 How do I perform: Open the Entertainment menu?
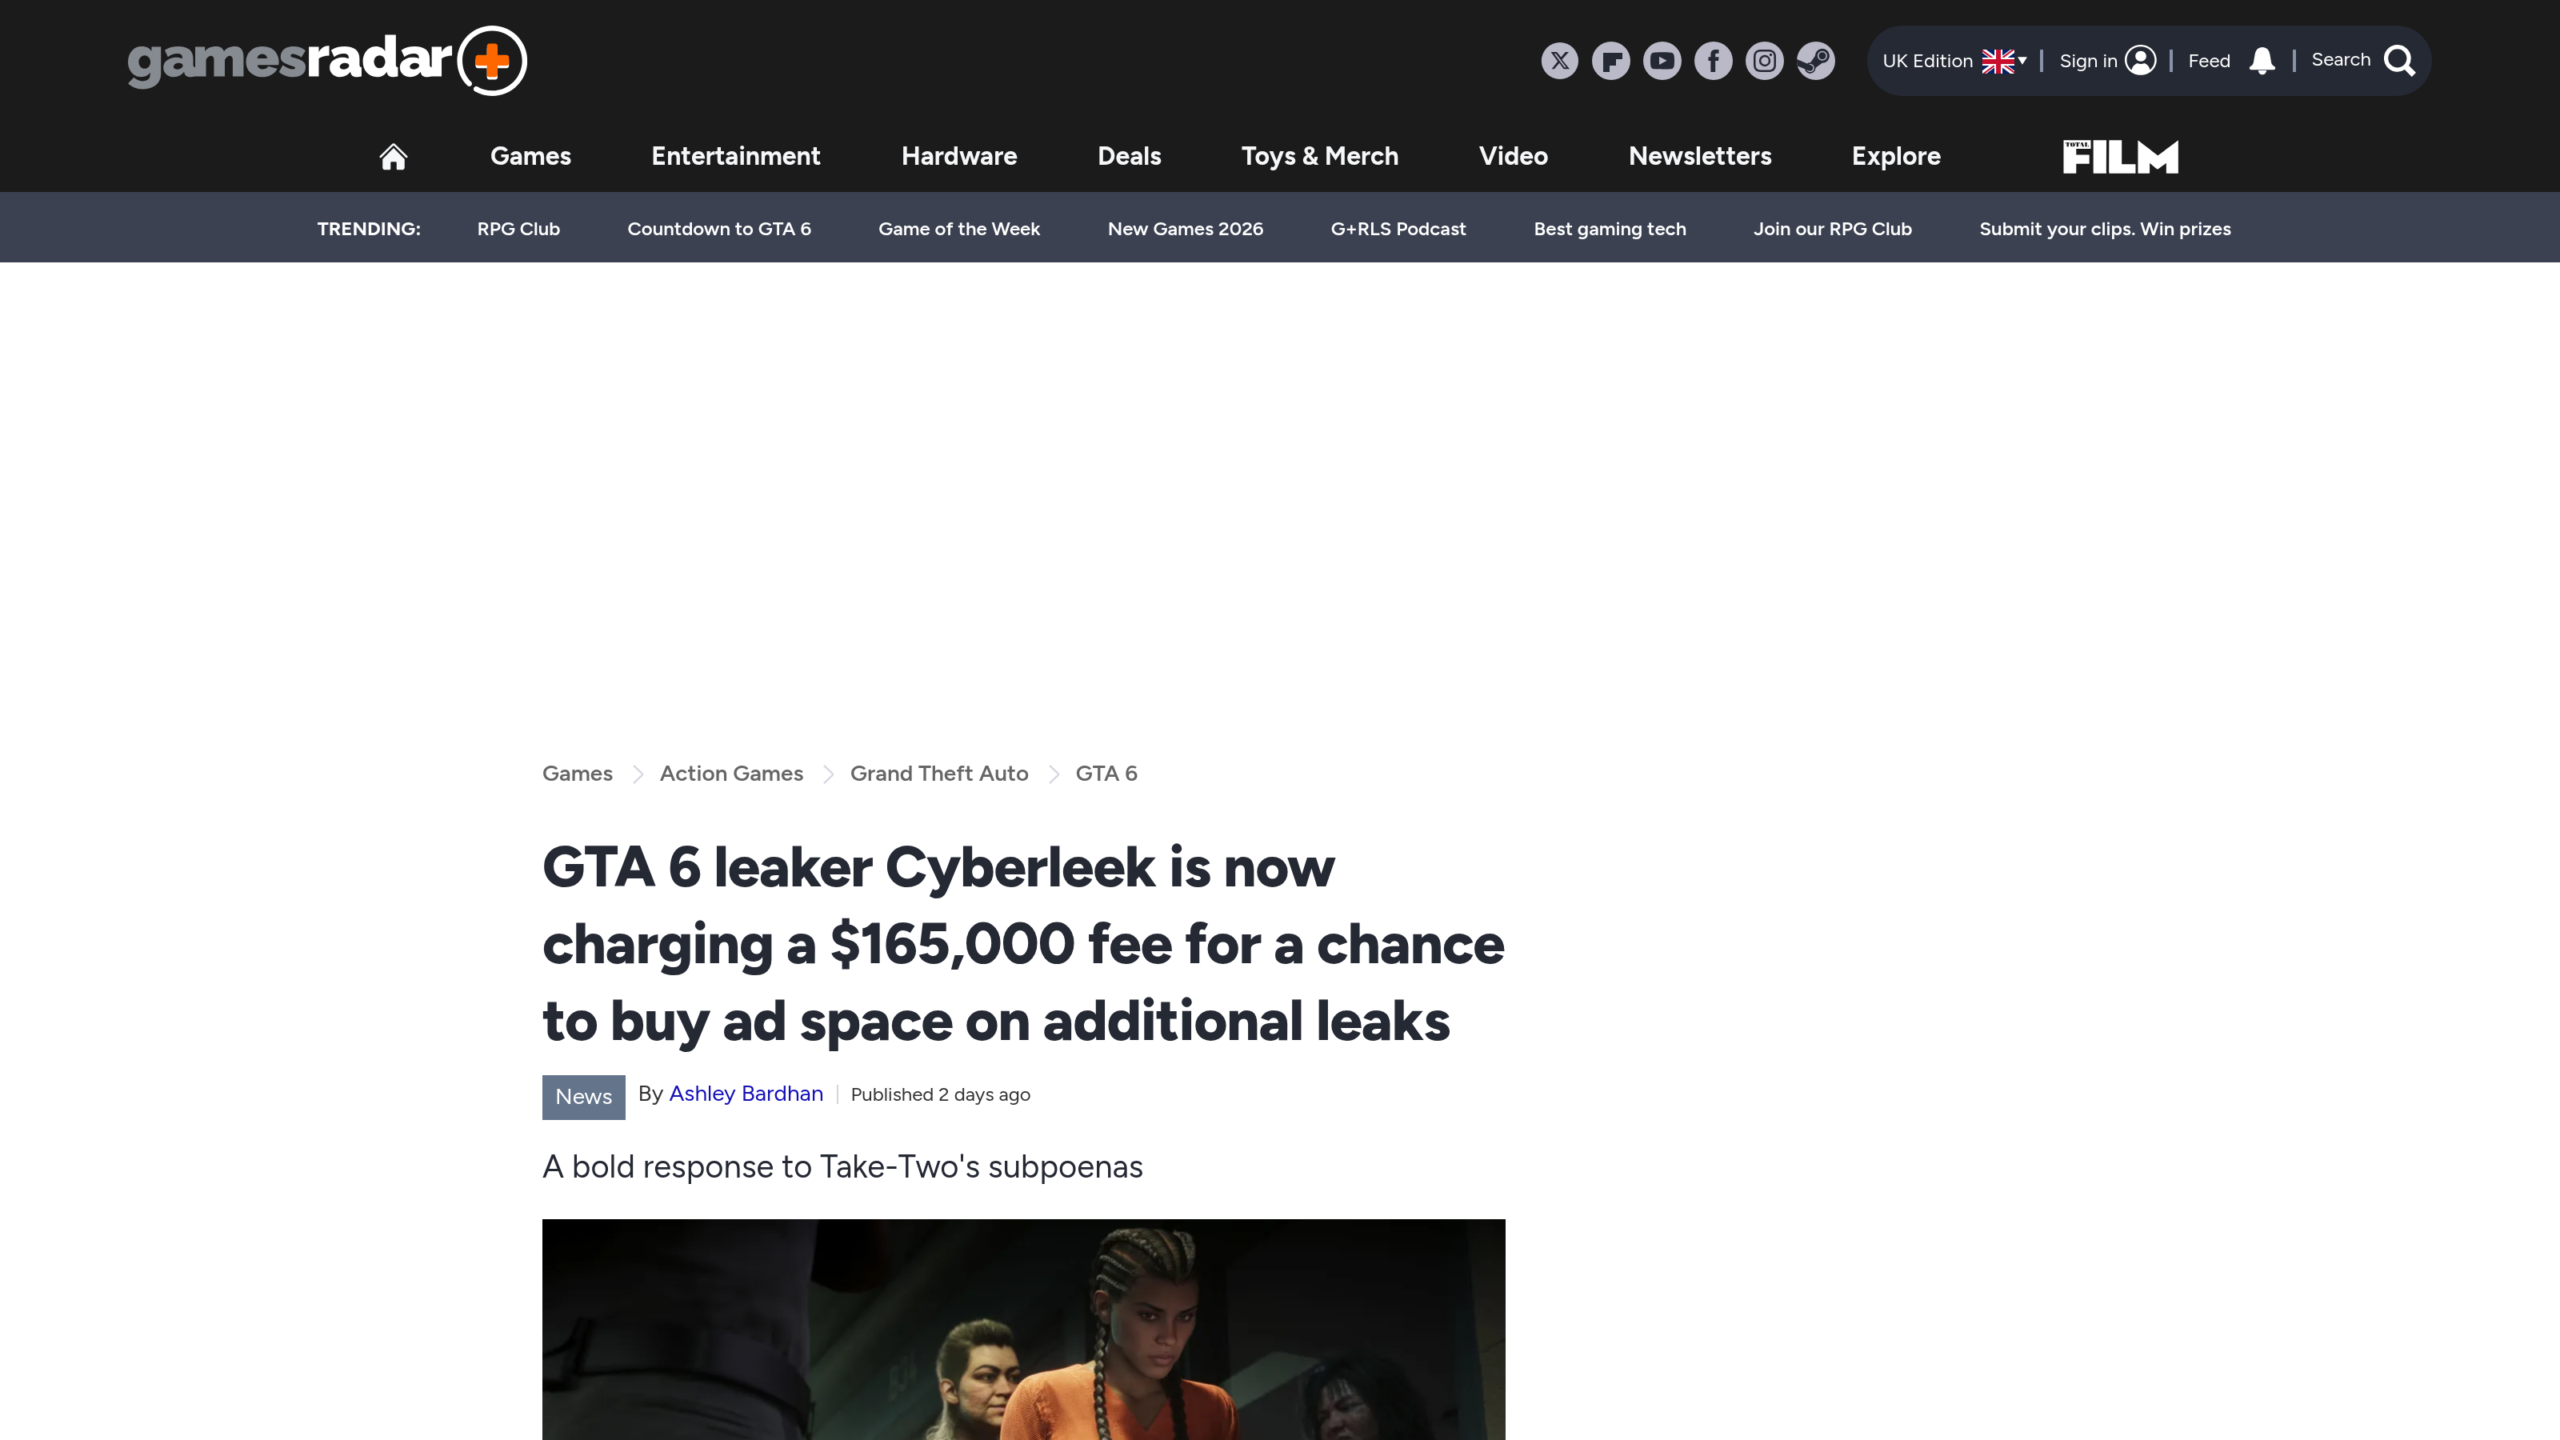click(735, 156)
